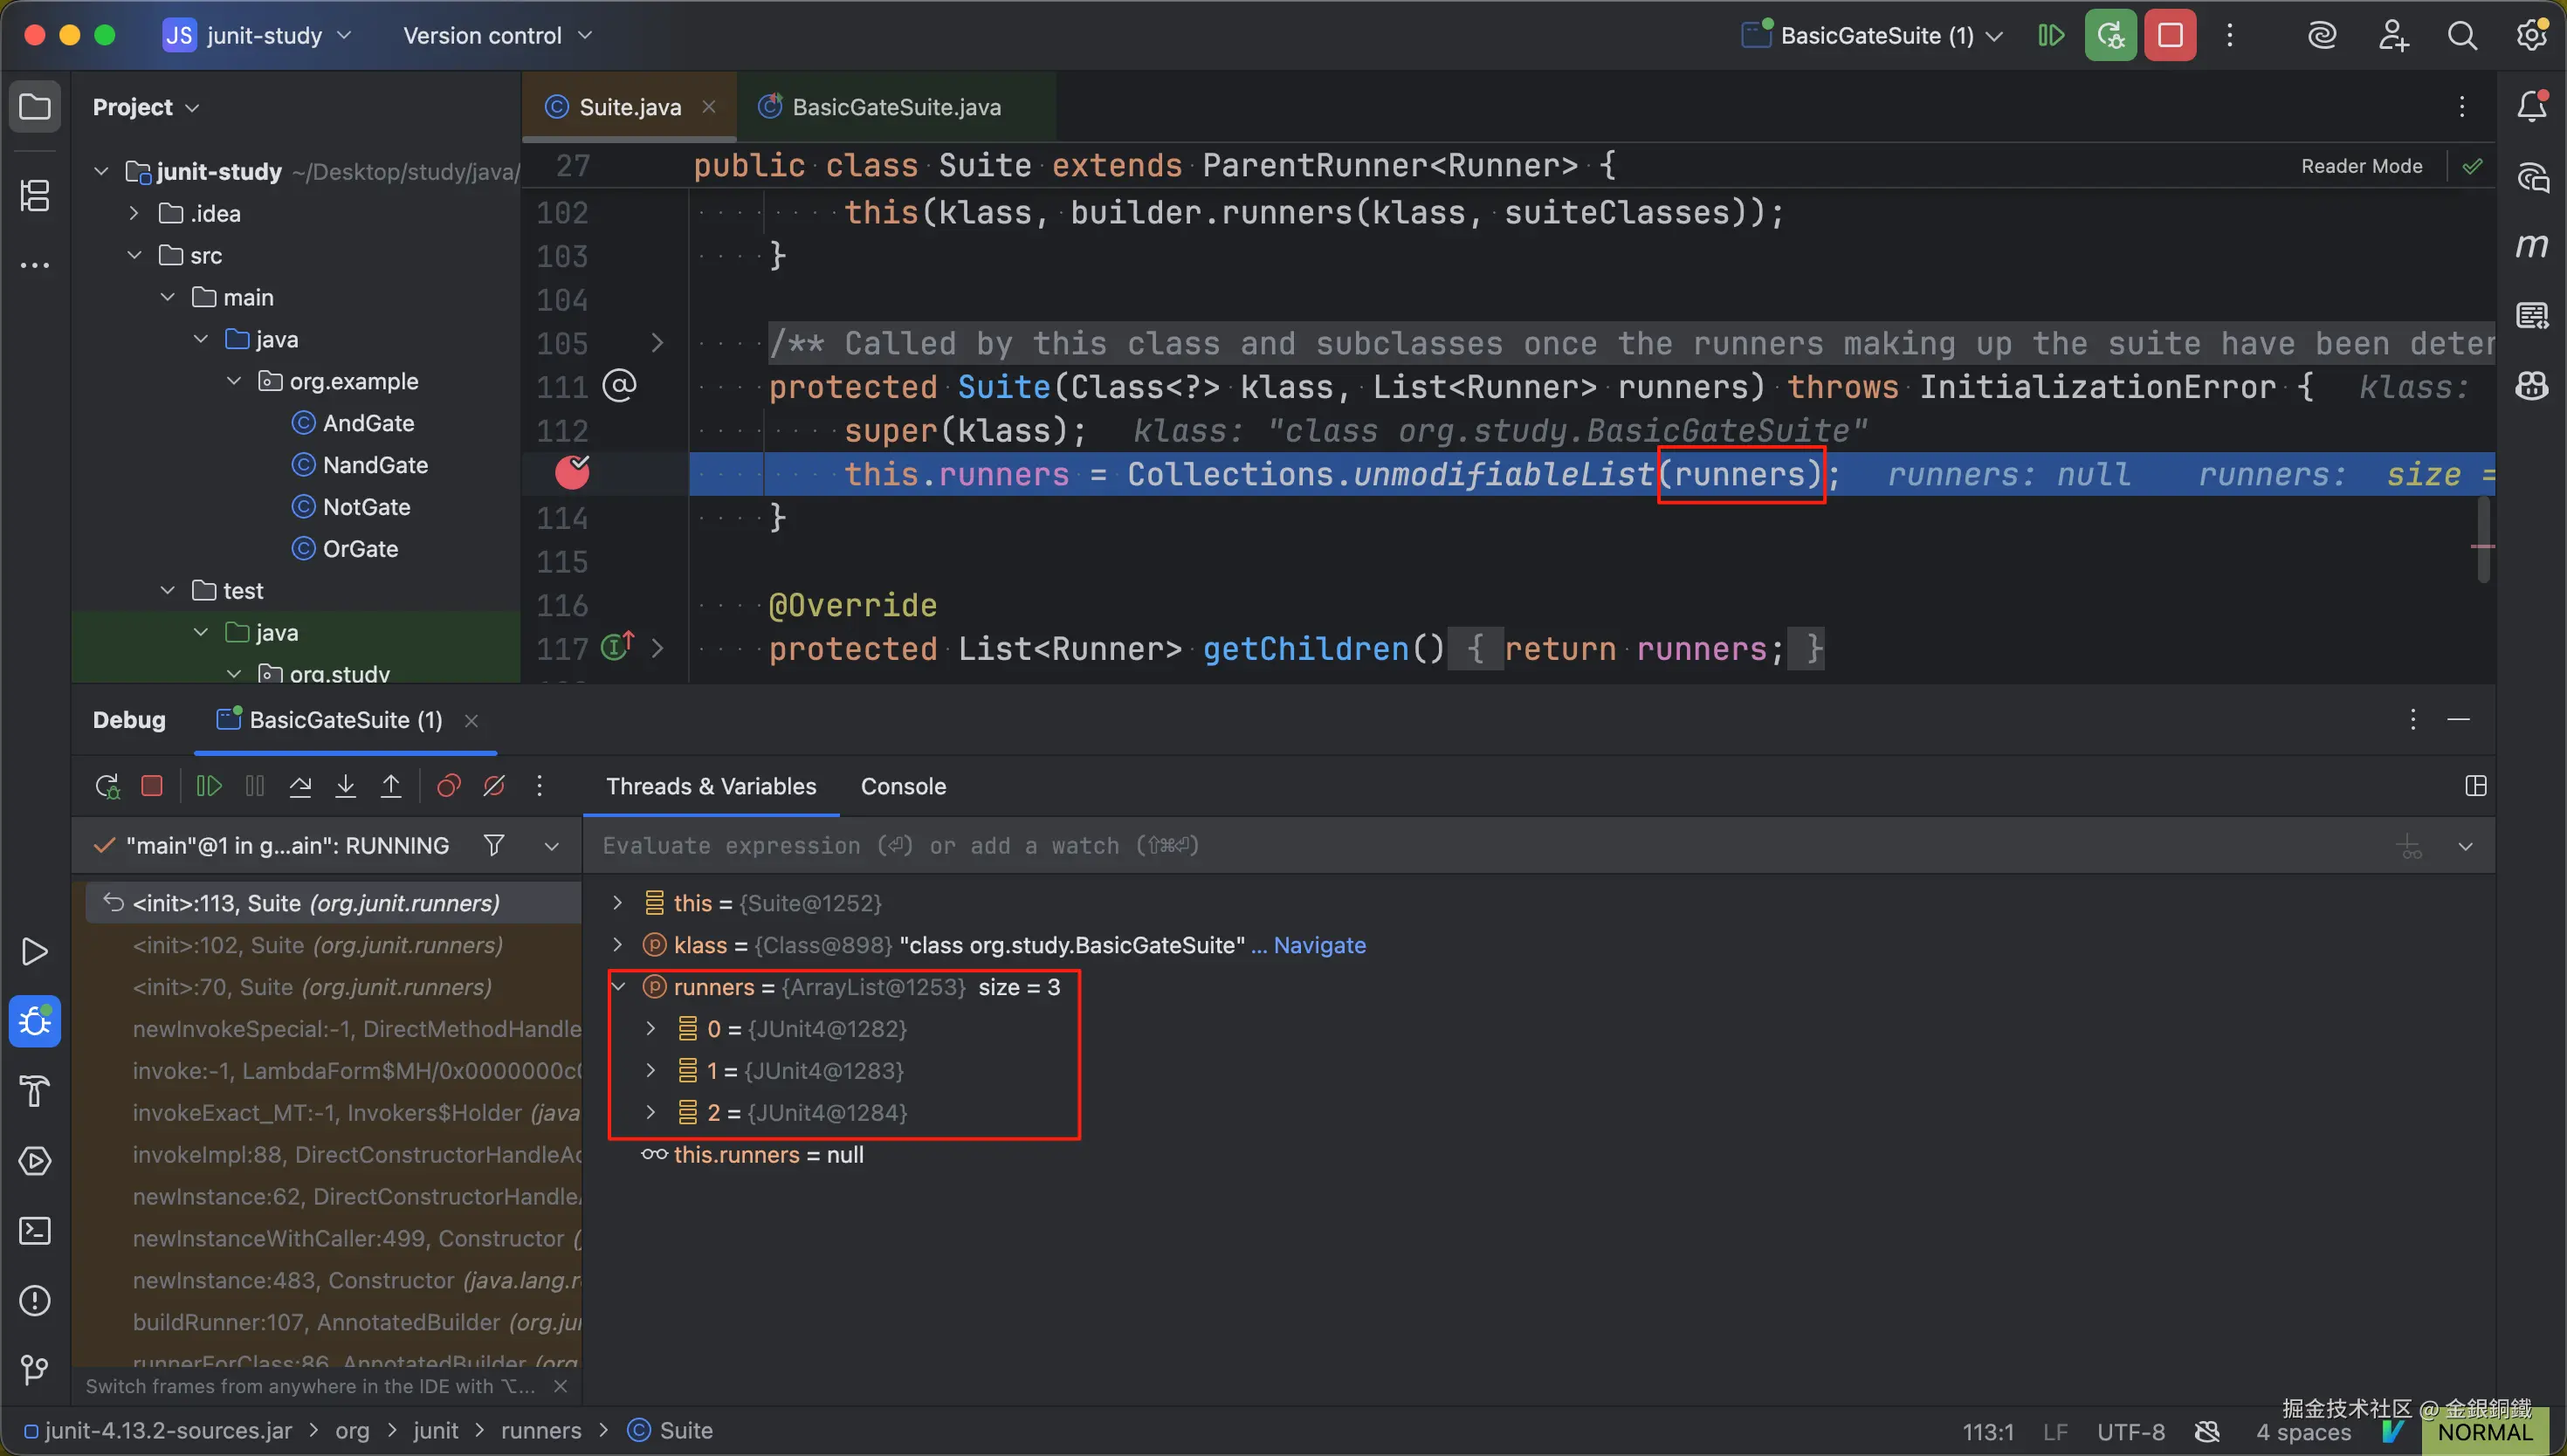The height and width of the screenshot is (1456, 2567).
Task: Open View Breakpoints dialog icon
Action: click(448, 786)
